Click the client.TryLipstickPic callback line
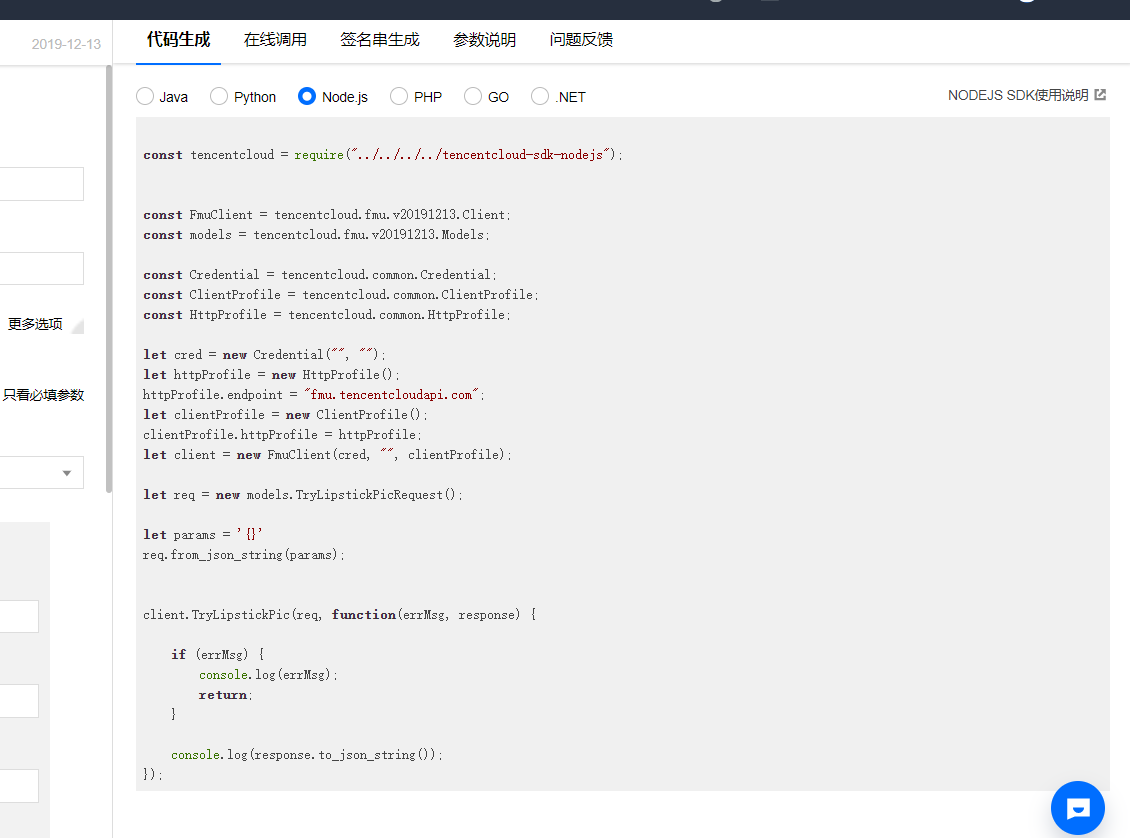The width and height of the screenshot is (1130, 838). coord(339,615)
